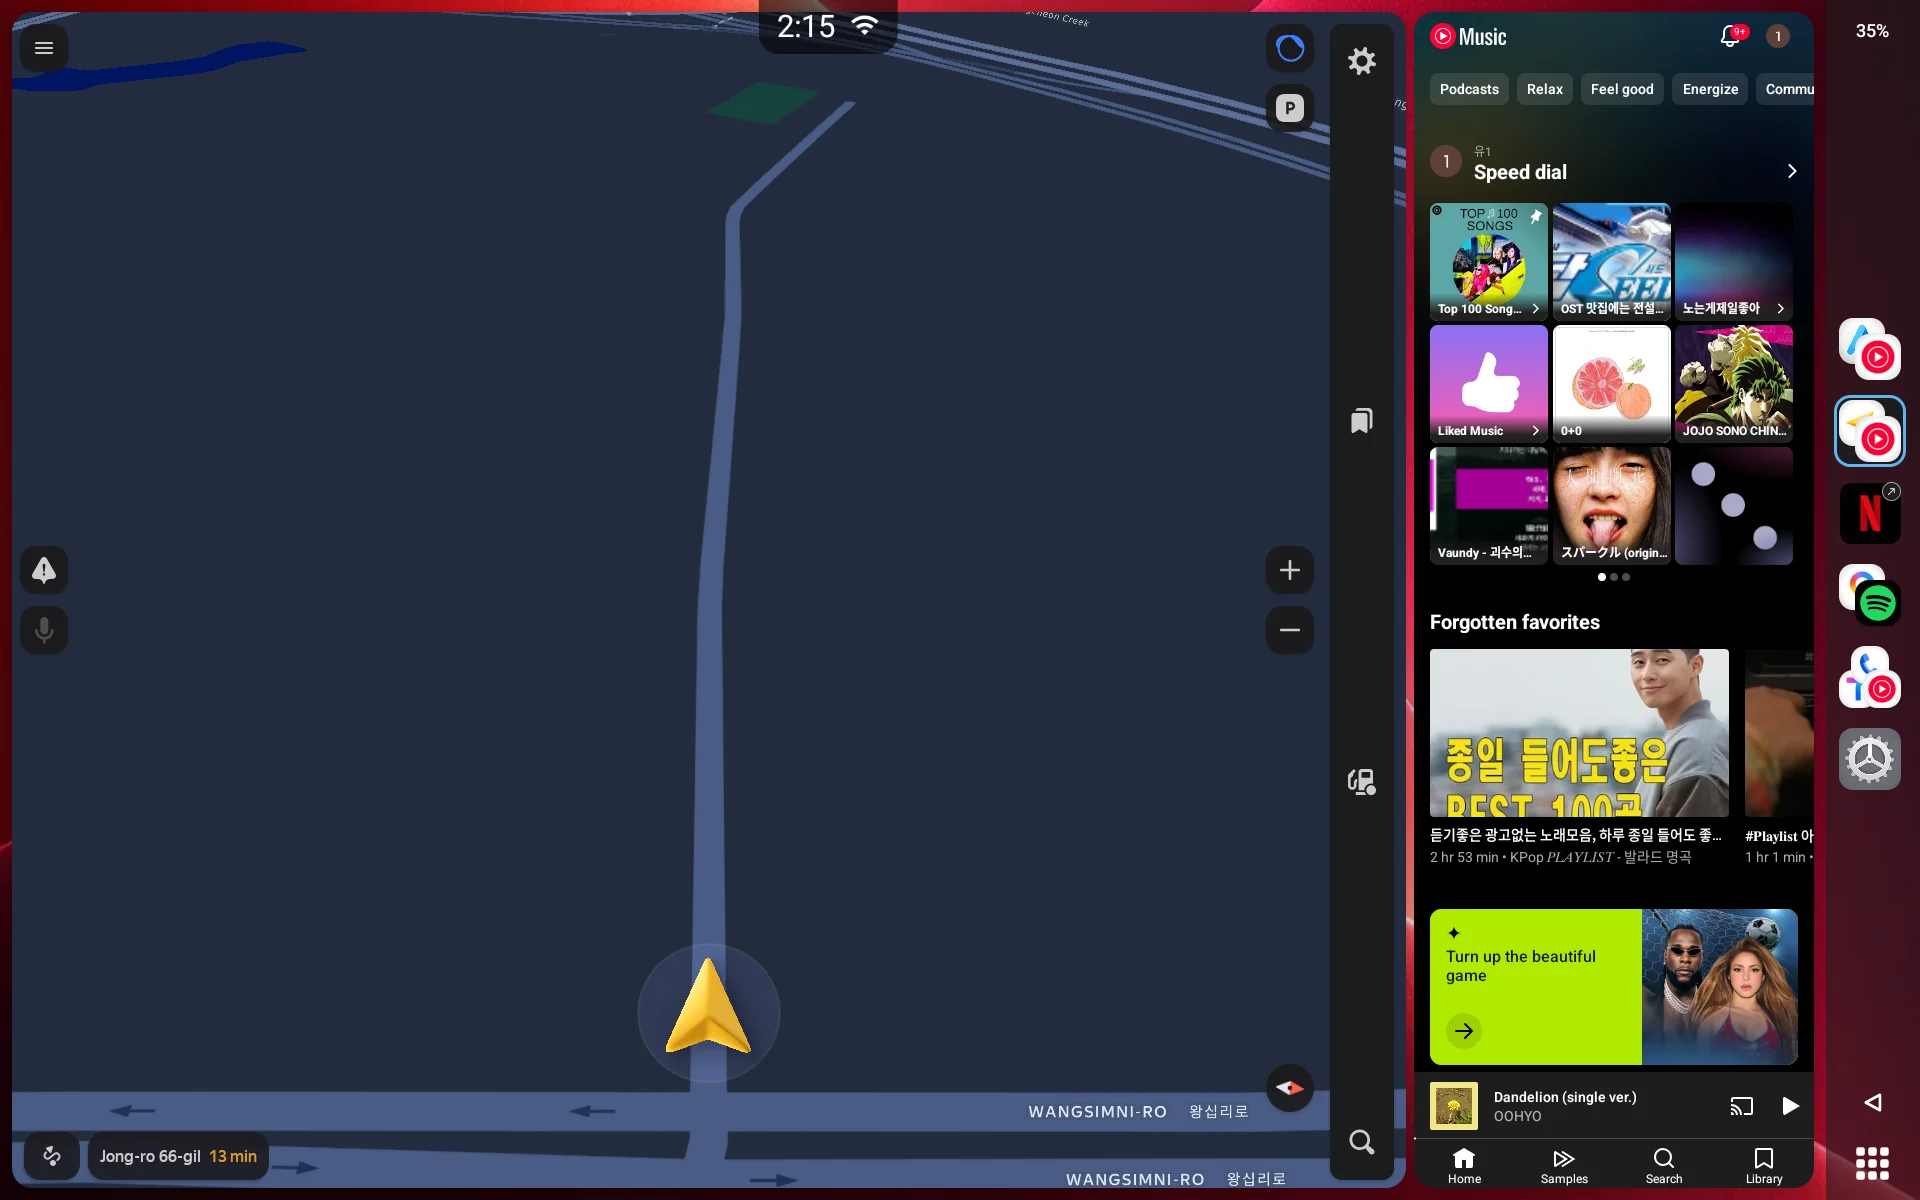
Task: Open Dandelion album art in mini player
Action: tap(1453, 1105)
